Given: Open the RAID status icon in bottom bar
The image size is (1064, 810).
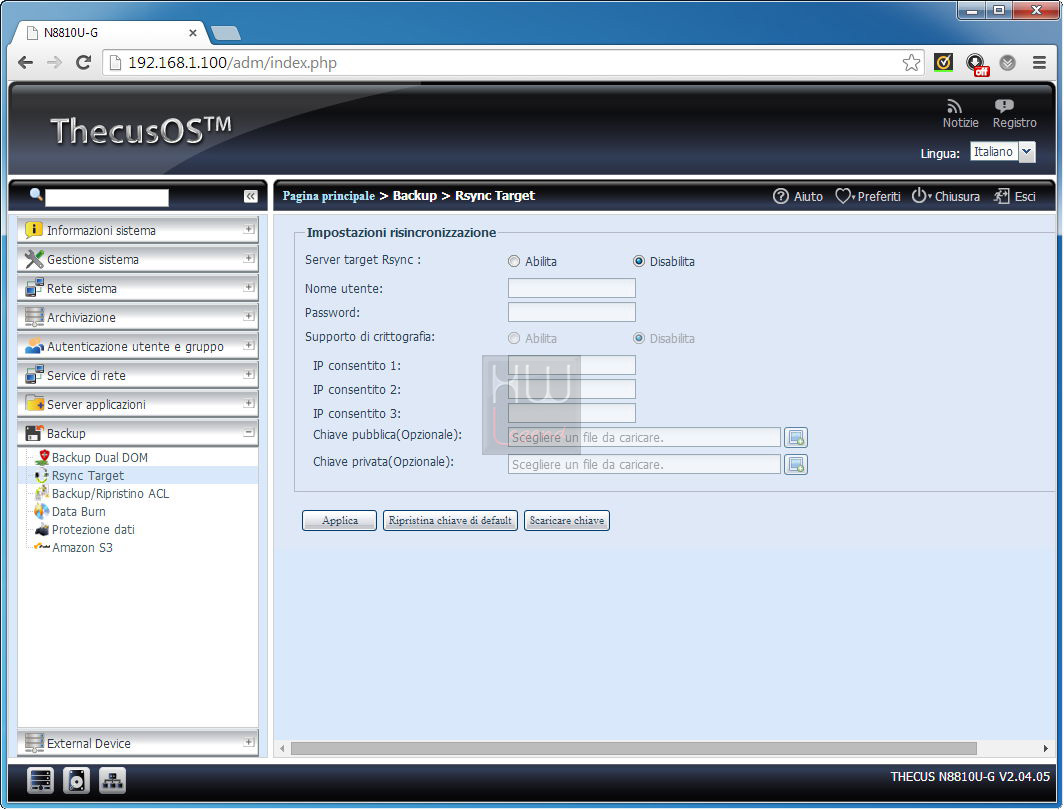Looking at the screenshot, I should coord(40,781).
